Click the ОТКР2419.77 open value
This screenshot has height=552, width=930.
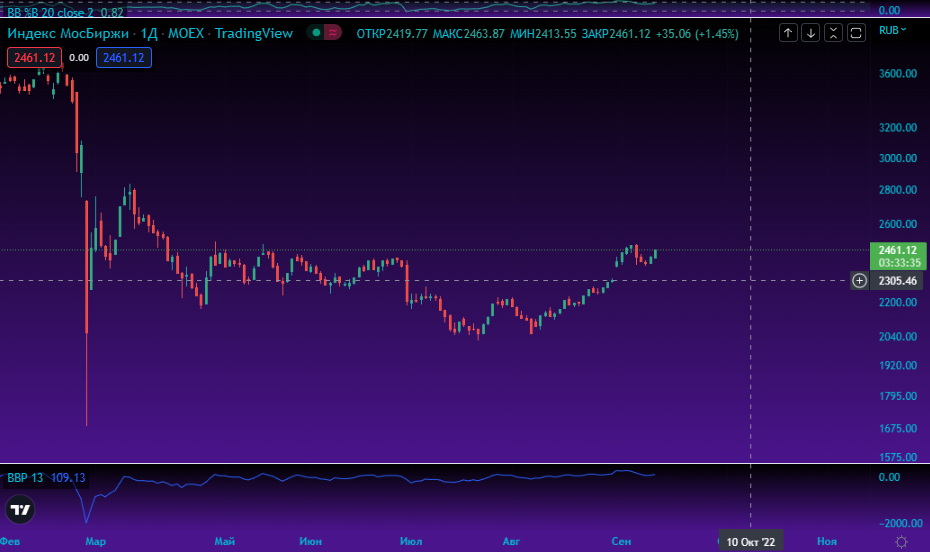coord(391,34)
